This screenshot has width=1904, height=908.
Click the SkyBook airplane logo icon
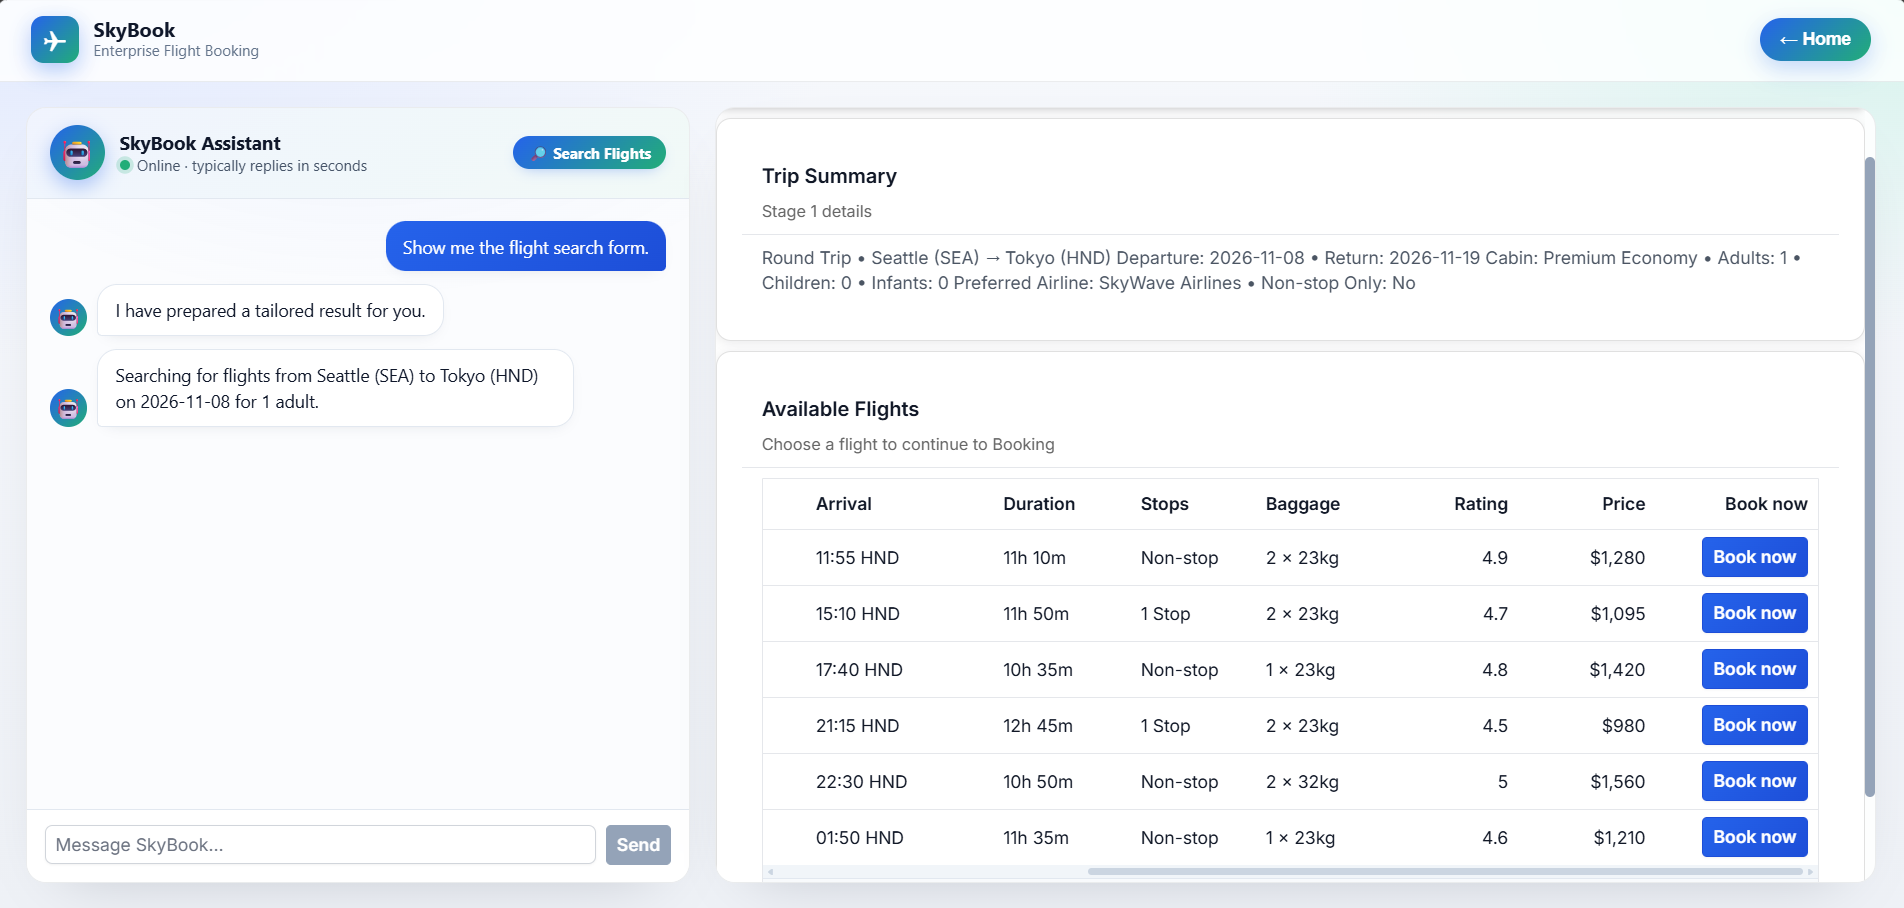pyautogui.click(x=55, y=40)
